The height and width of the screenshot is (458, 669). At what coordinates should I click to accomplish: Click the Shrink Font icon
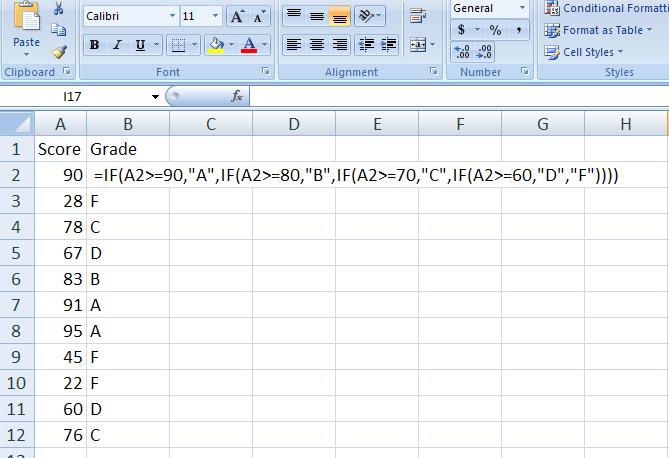click(259, 16)
